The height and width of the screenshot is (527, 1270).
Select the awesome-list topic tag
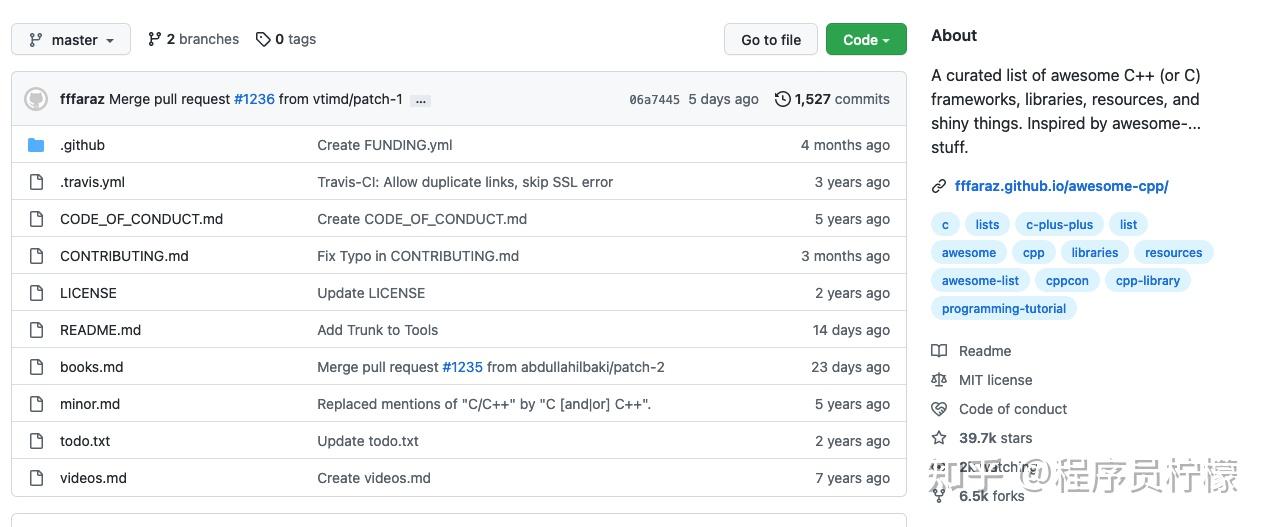981,281
